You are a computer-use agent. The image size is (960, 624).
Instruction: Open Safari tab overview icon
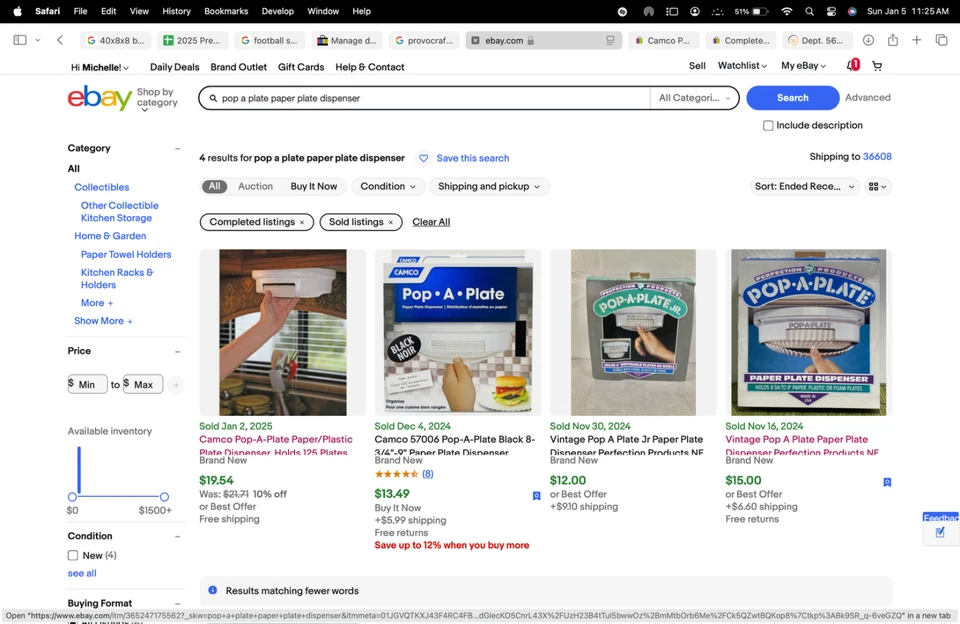[941, 40]
